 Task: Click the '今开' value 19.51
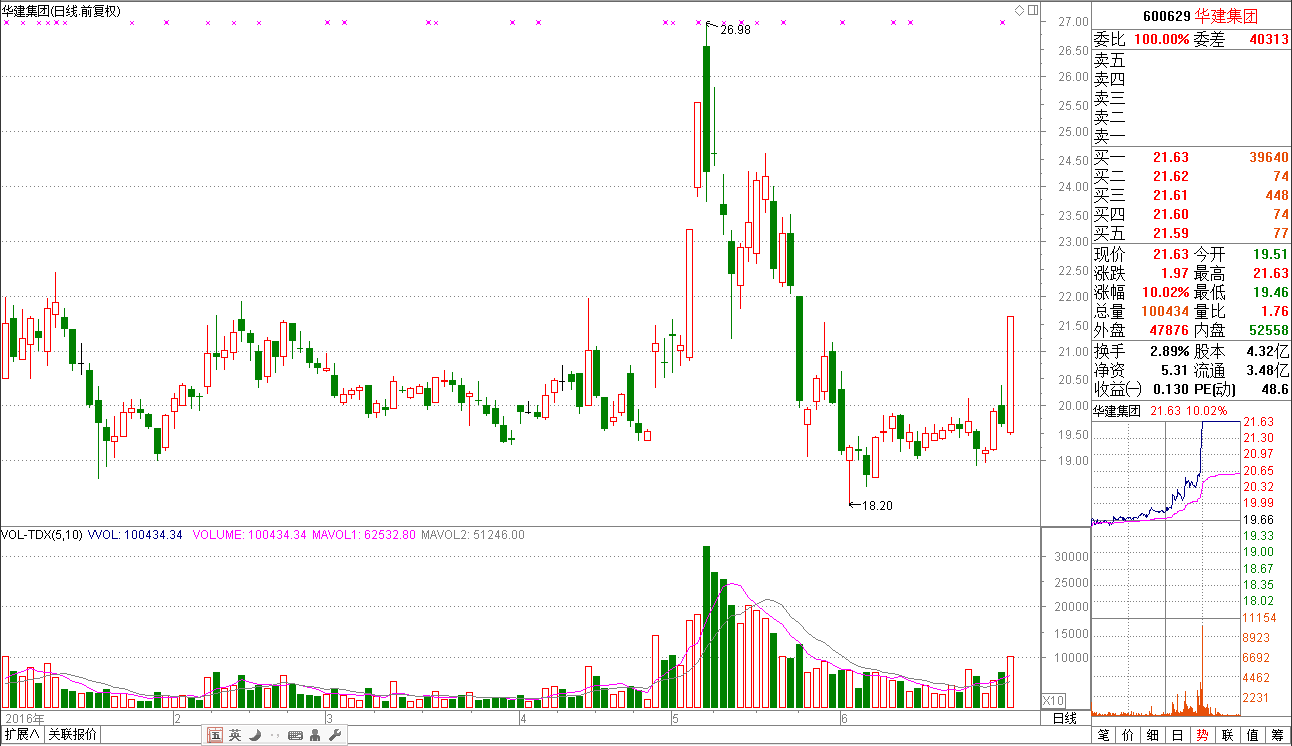(1271, 254)
